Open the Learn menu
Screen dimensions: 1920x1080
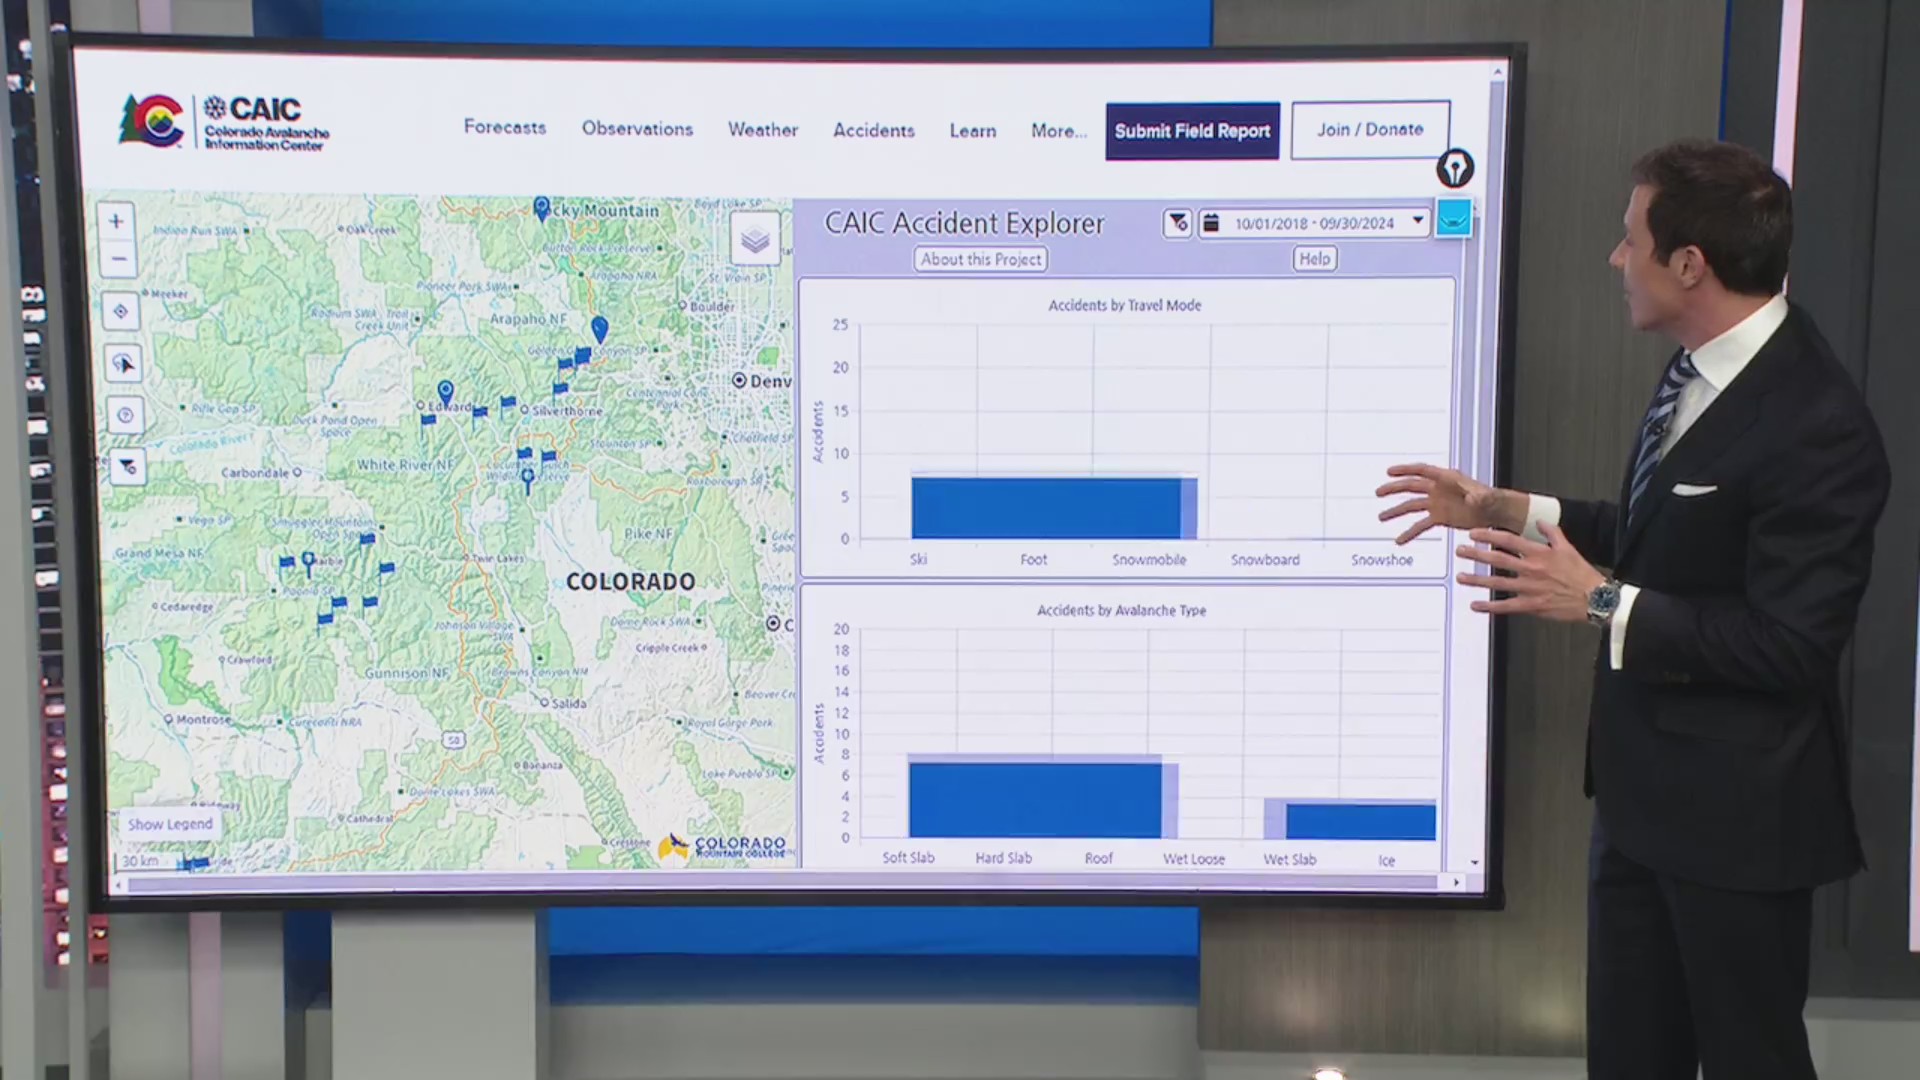click(973, 131)
